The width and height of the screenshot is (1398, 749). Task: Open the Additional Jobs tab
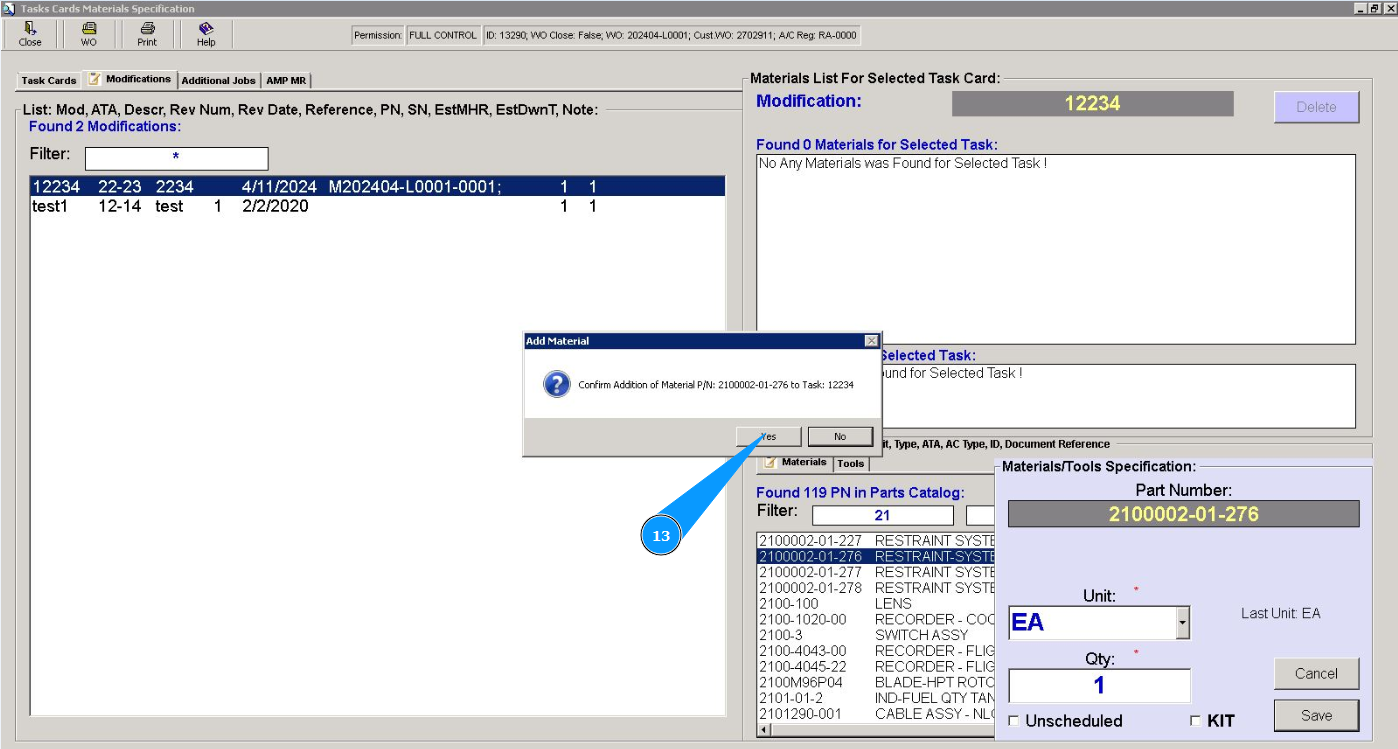[x=219, y=81]
